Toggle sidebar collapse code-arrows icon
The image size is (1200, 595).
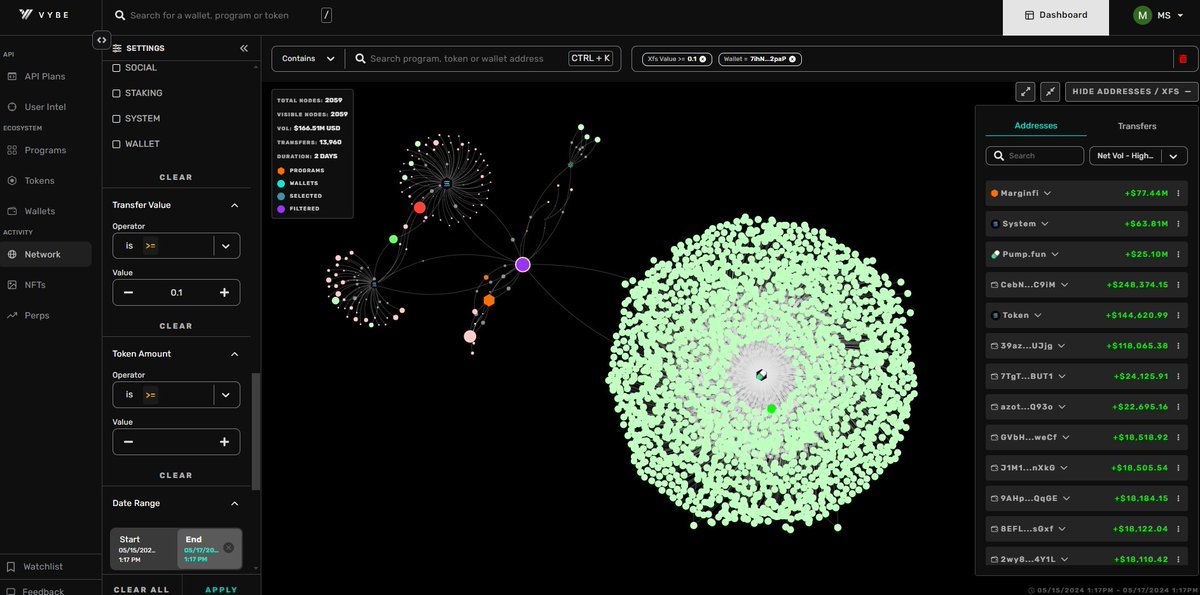coord(101,40)
